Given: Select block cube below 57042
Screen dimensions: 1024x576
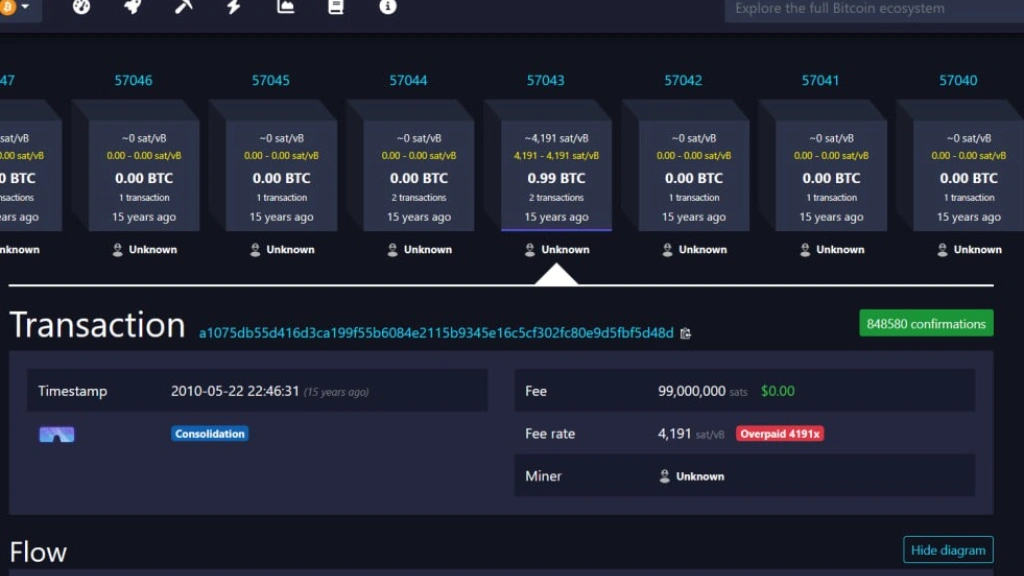Looking at the screenshot, I should click(694, 175).
